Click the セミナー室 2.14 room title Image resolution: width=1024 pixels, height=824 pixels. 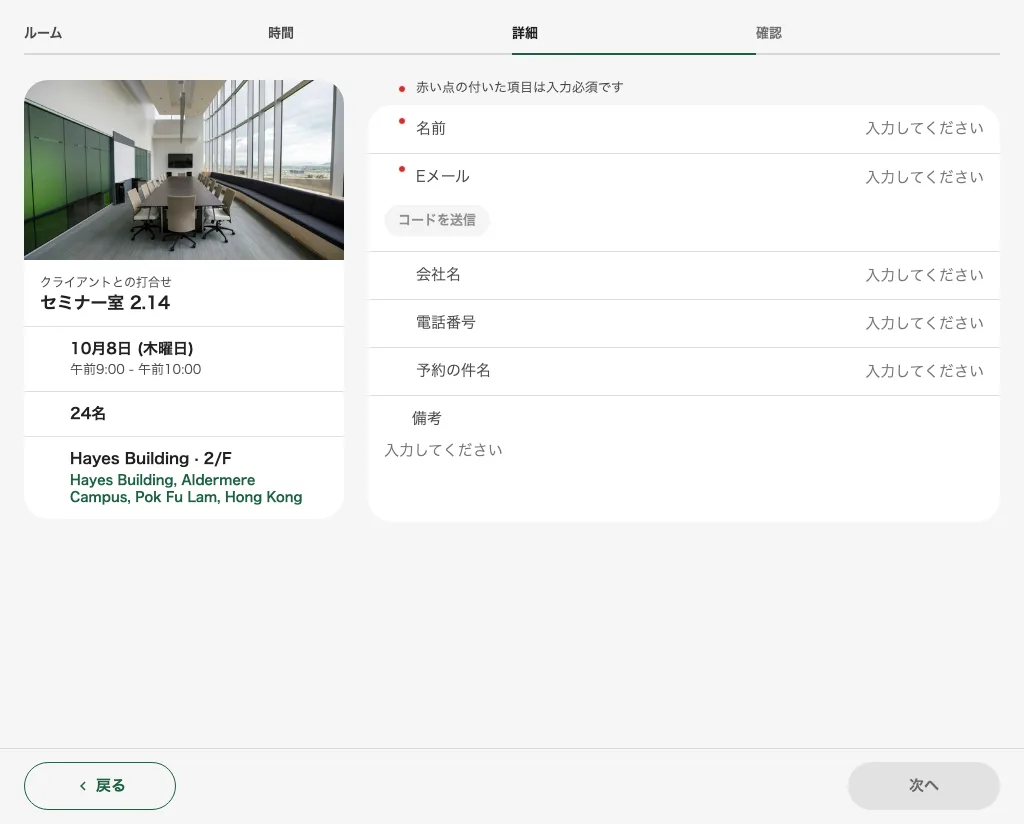[105, 302]
